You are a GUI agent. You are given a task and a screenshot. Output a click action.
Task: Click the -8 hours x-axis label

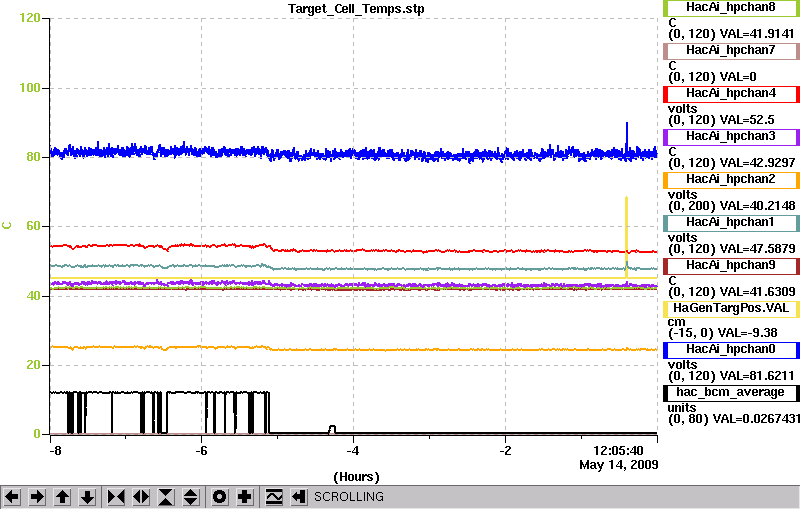click(x=55, y=451)
